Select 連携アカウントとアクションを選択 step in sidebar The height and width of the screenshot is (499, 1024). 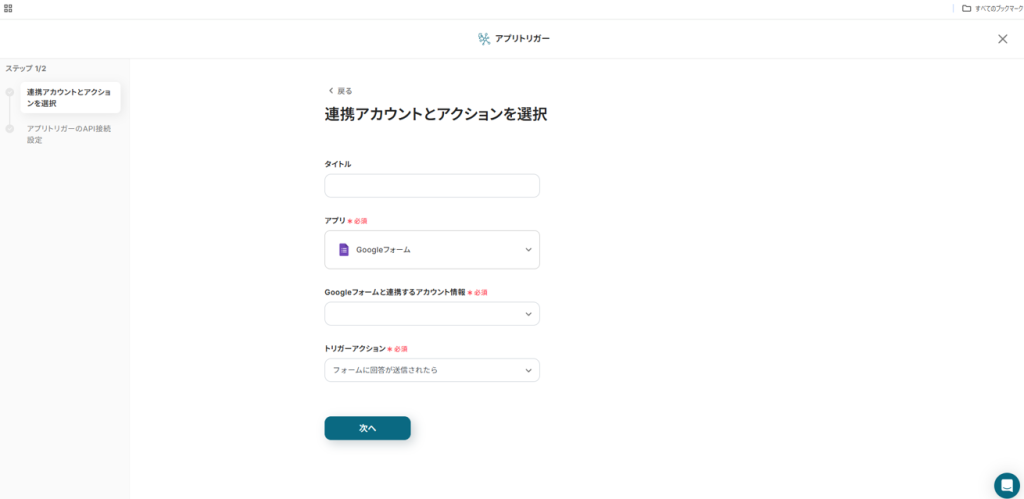click(x=68, y=97)
